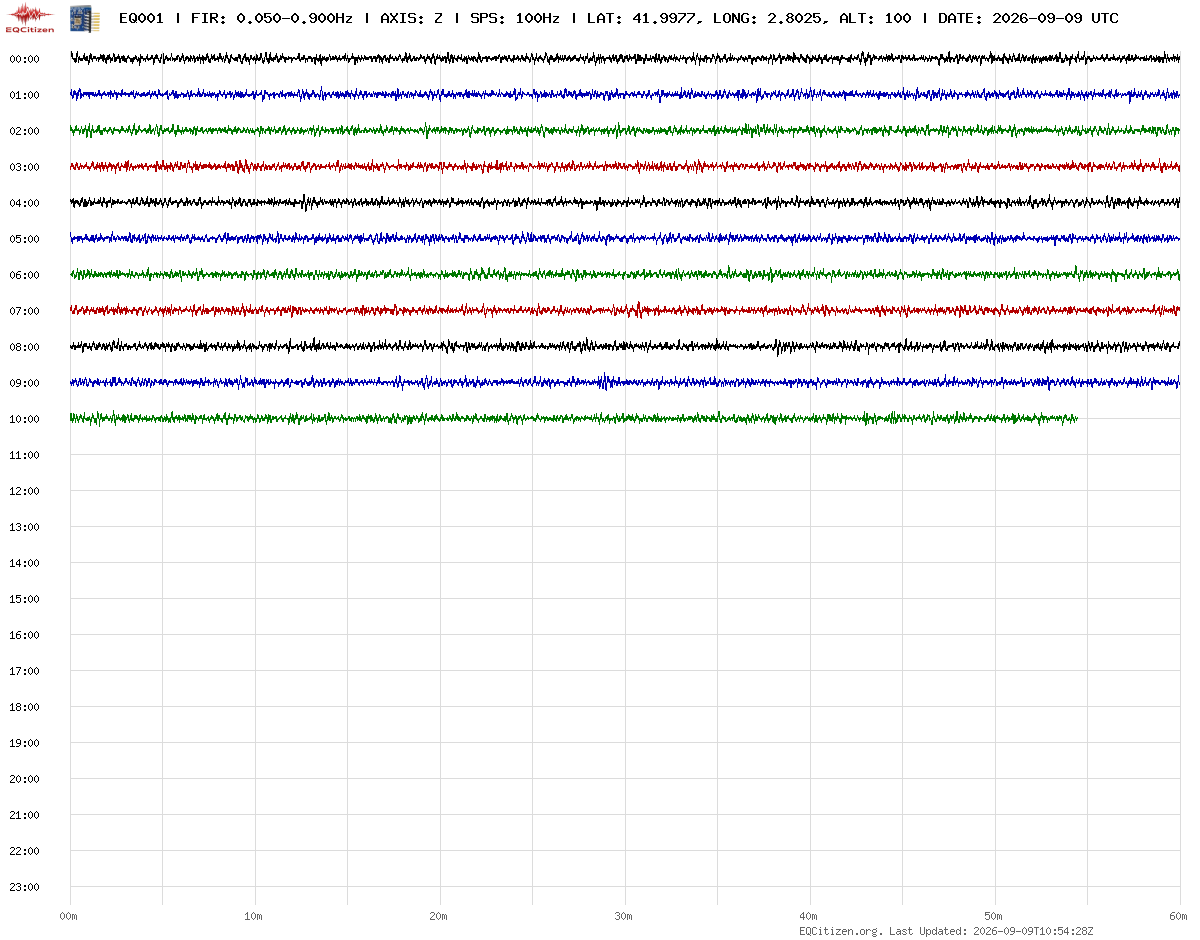Viewport: 1200px width, 940px height.
Task: Click the 07:00 red trace spike near 30m
Action: [638, 310]
